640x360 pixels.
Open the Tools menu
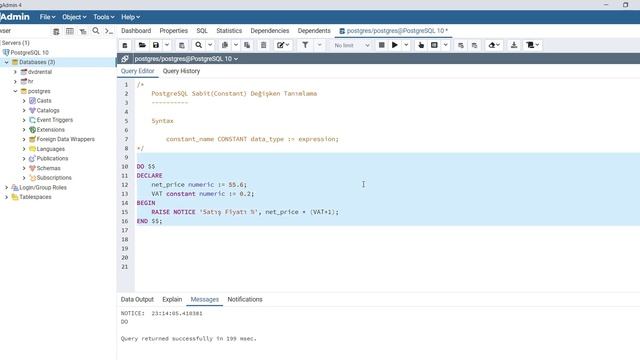click(x=104, y=17)
